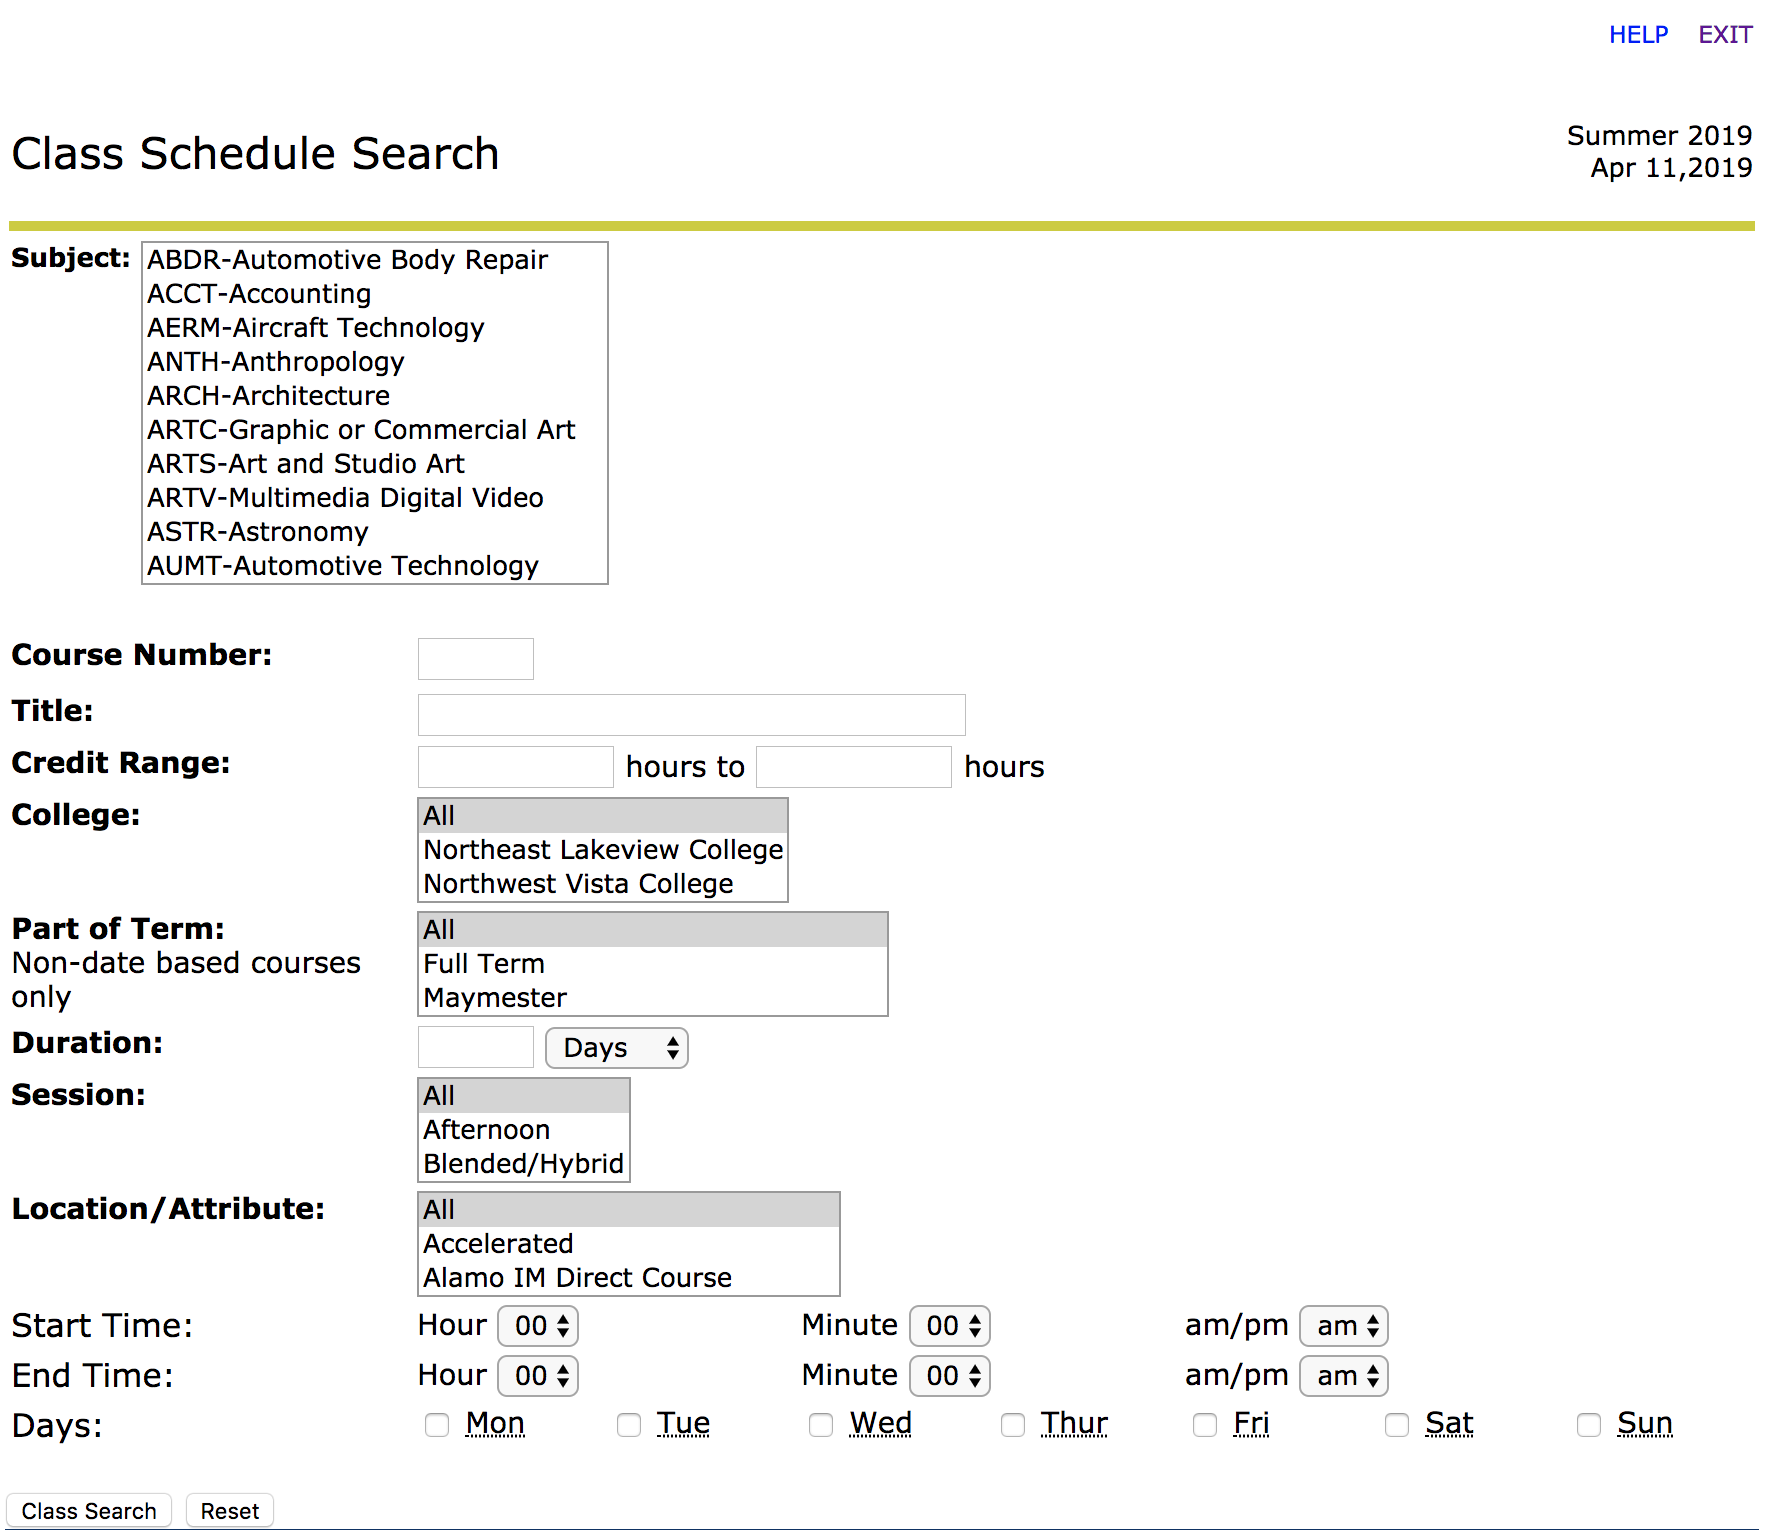Focus the Course Number input field
The image size is (1784, 1530).
click(476, 659)
